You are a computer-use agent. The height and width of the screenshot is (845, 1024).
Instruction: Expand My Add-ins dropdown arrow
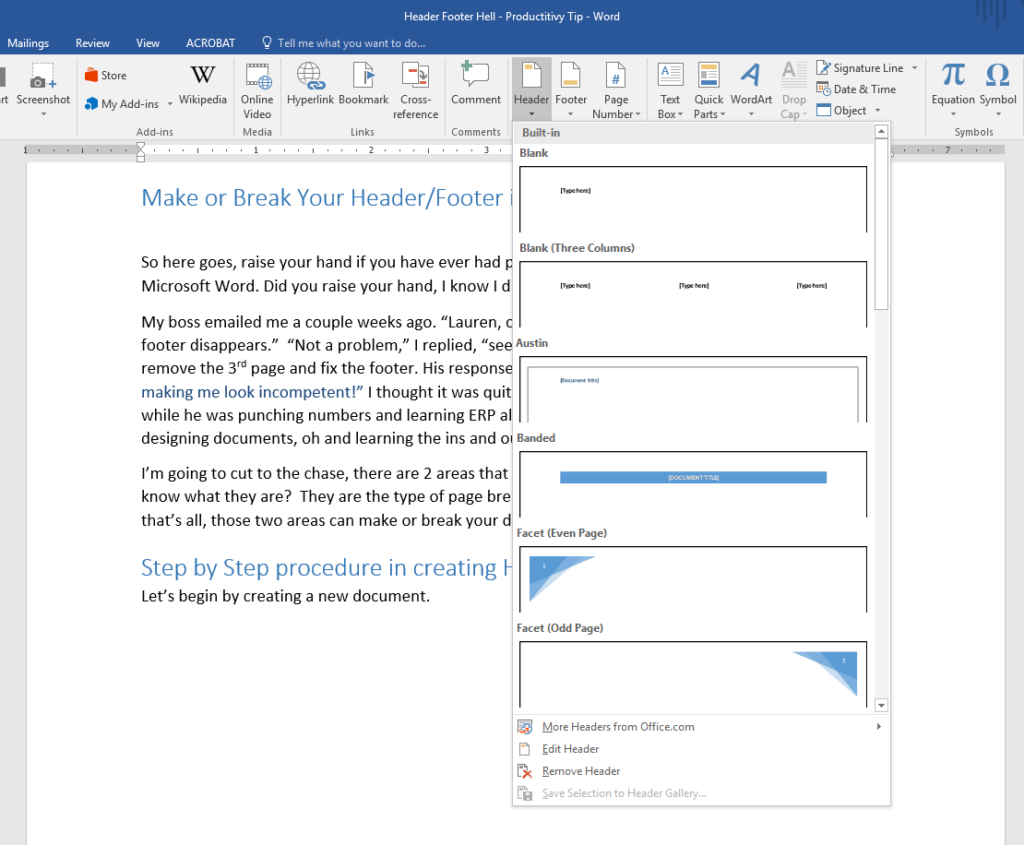[x=170, y=104]
